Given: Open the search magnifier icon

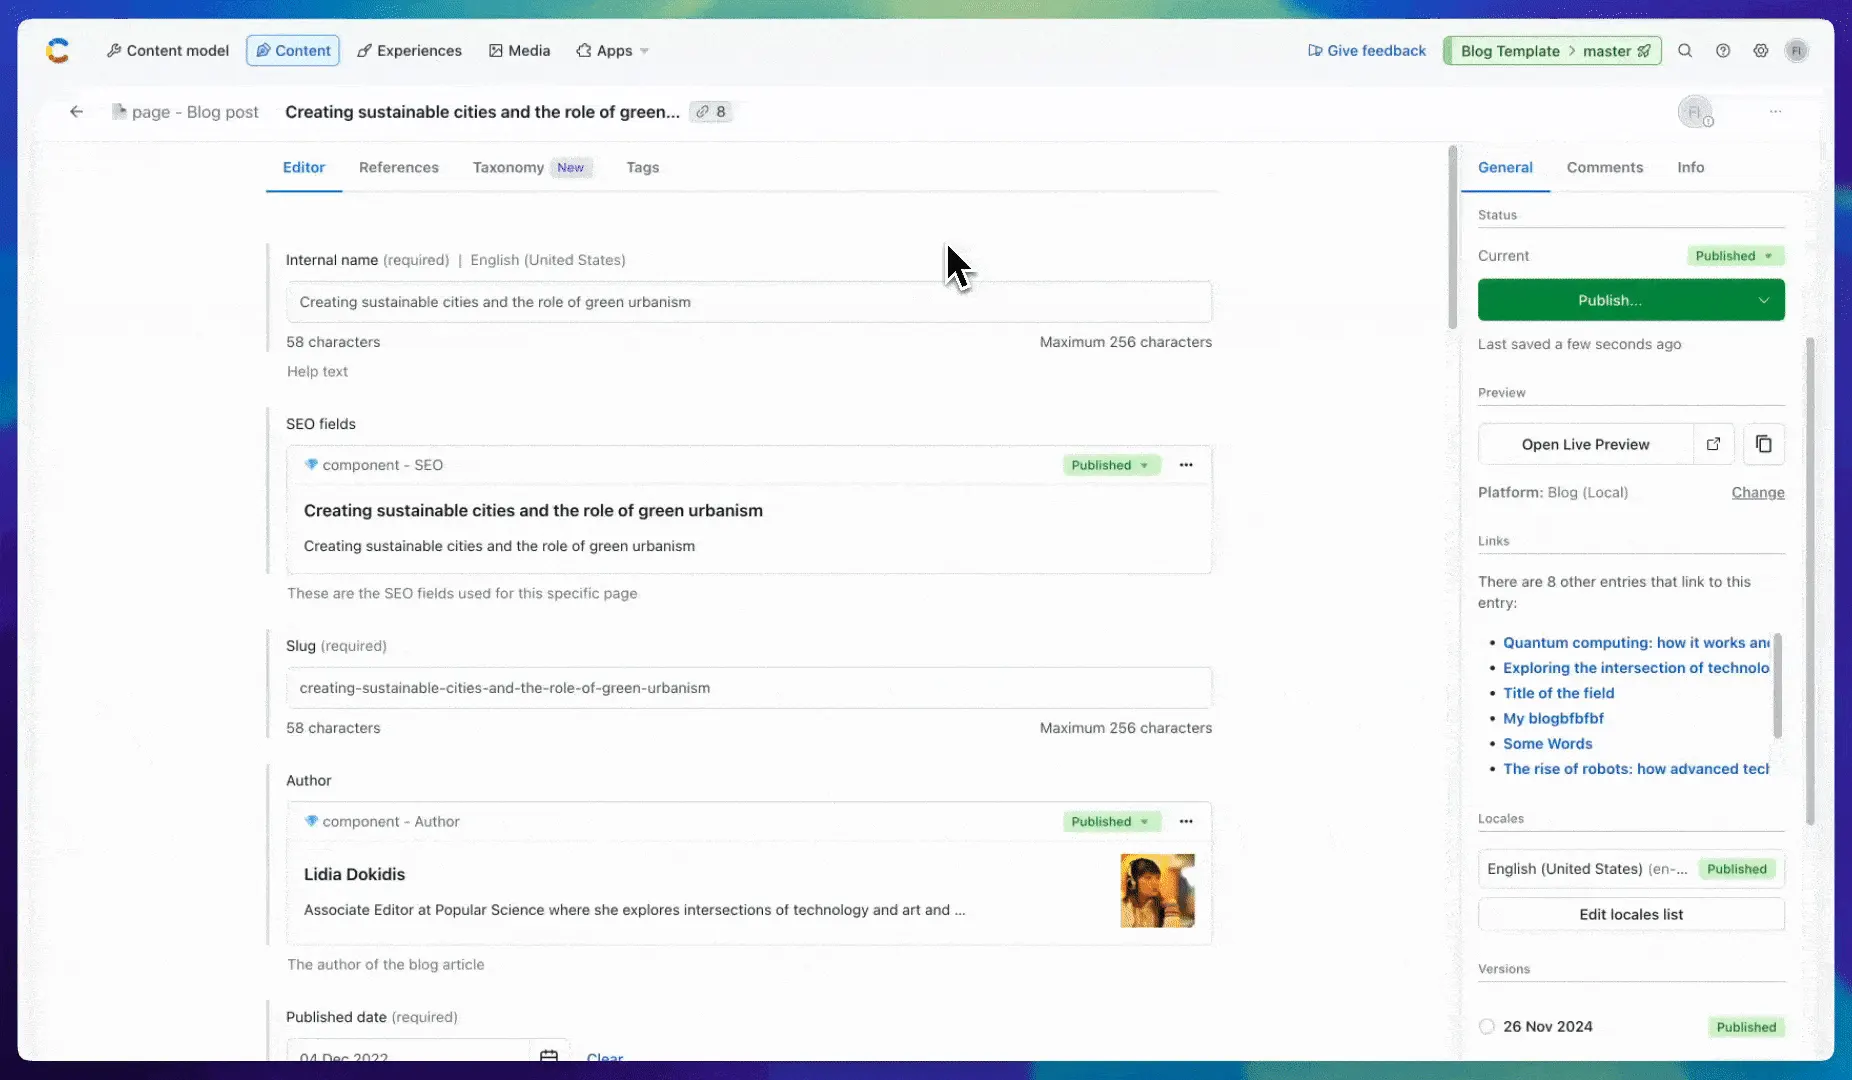Looking at the screenshot, I should pos(1685,51).
